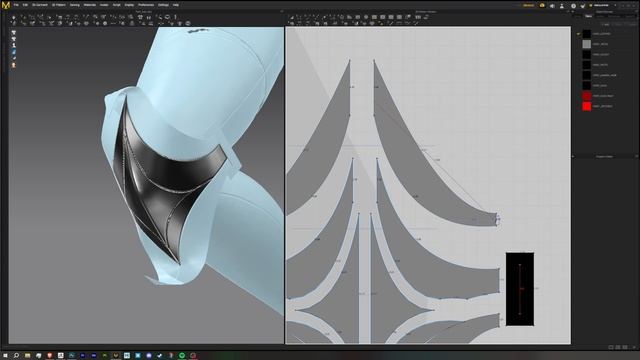
Task: Open the 2D Pattern menu
Action: [59, 5]
